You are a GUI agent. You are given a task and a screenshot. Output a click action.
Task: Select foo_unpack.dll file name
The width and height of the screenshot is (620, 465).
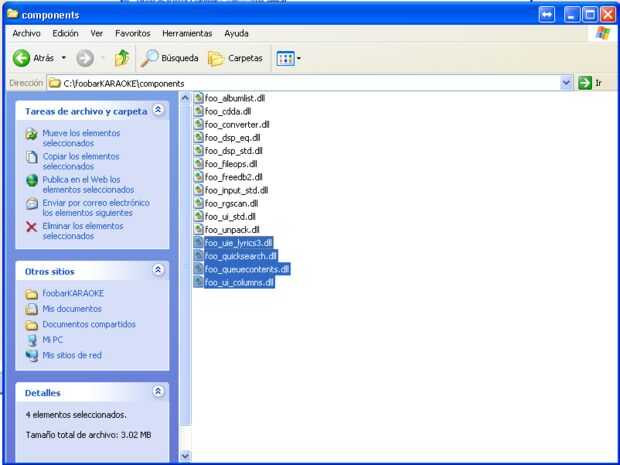tap(232, 230)
